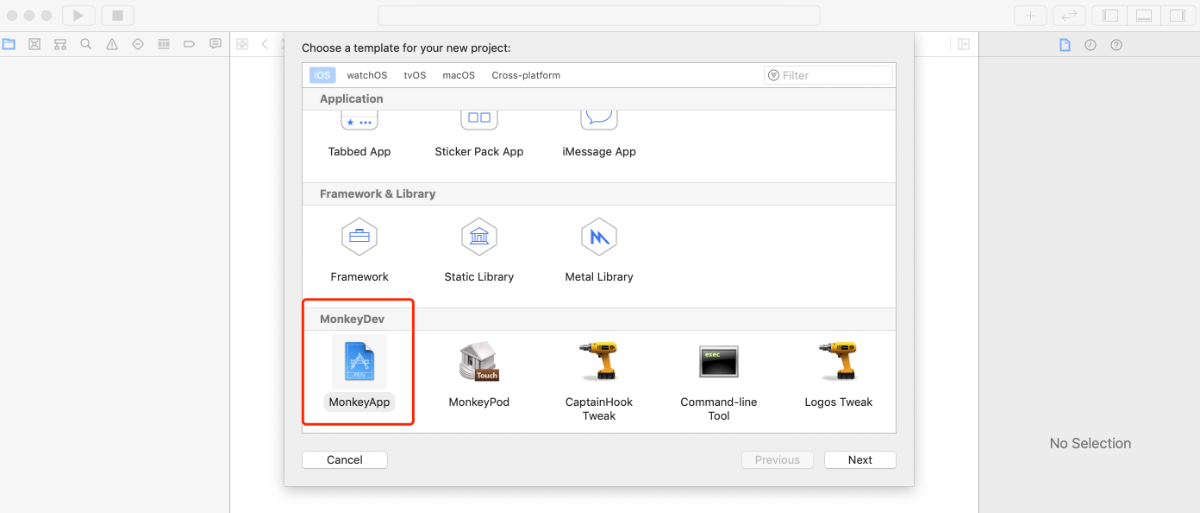Click the template Filter search field
Viewport: 1200px width, 513px height.
(x=828, y=75)
